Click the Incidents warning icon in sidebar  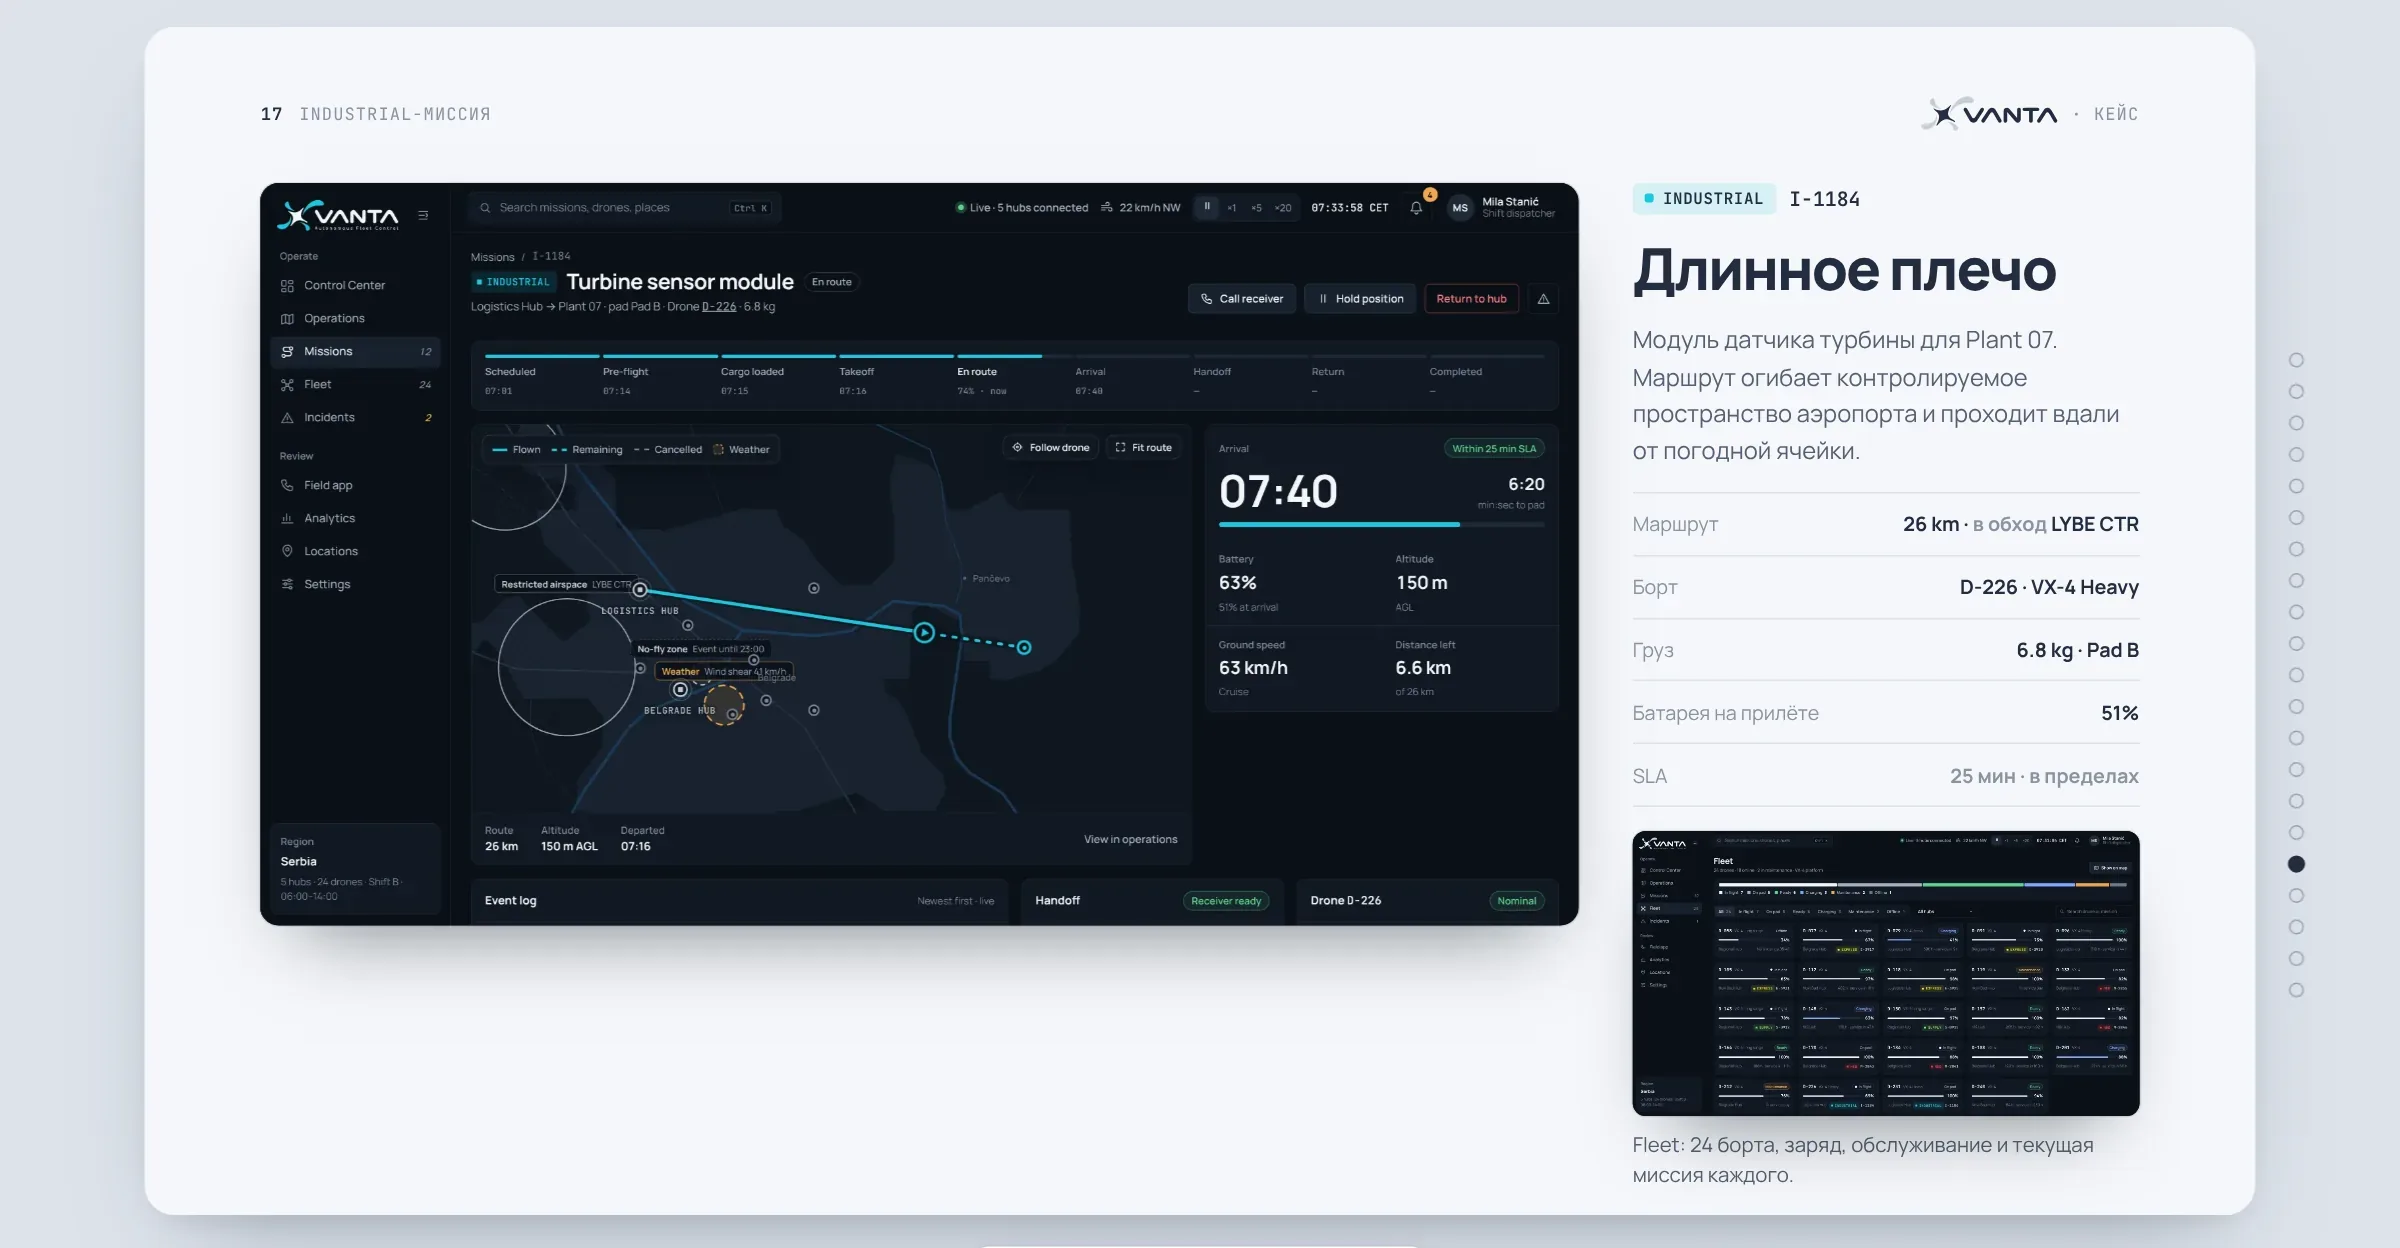point(287,418)
